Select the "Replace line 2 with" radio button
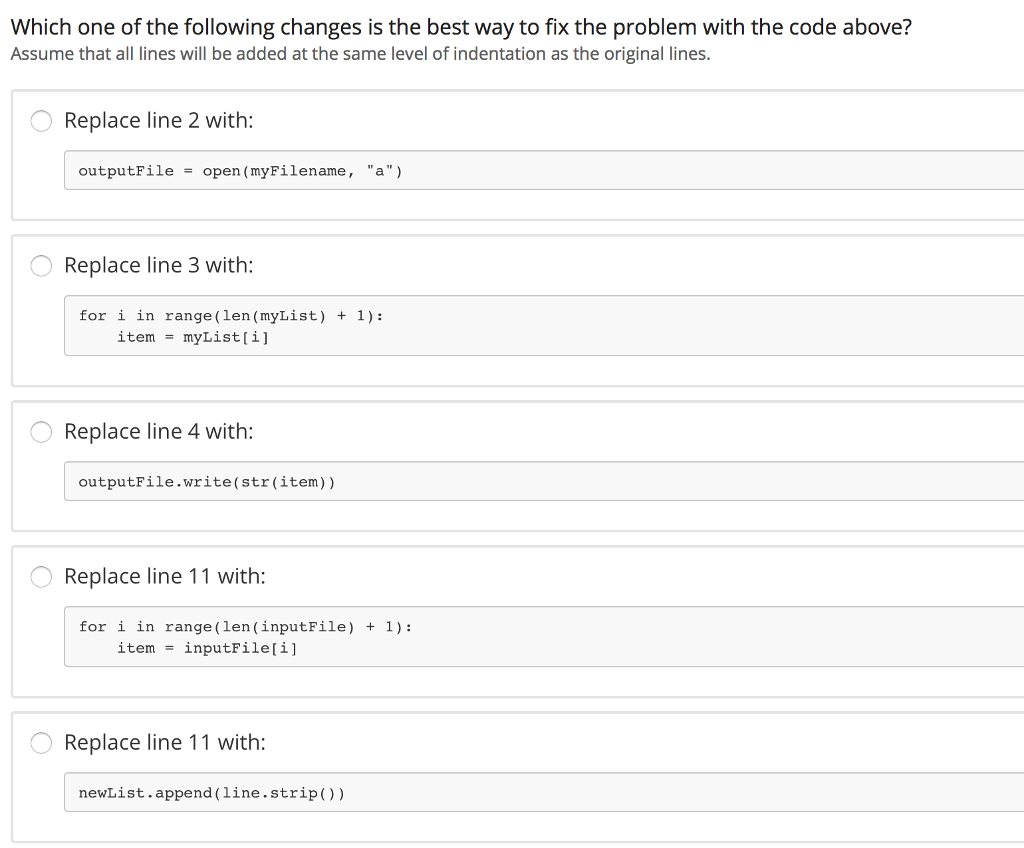This screenshot has height=848, width=1024. [42, 121]
